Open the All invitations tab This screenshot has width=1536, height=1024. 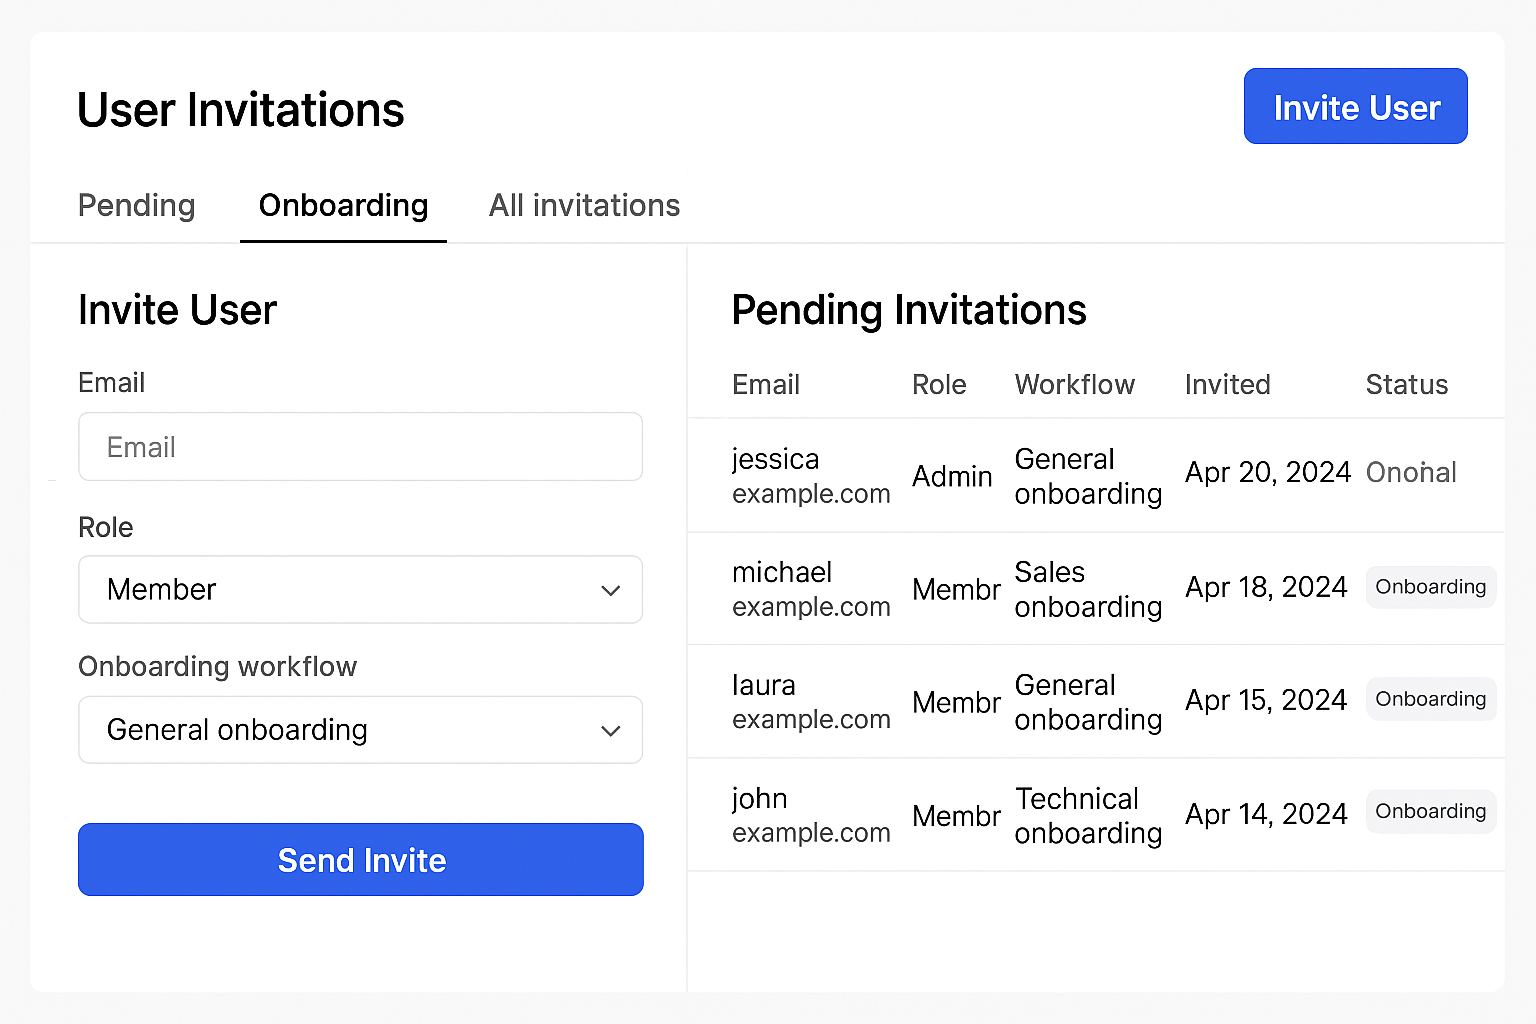point(584,205)
